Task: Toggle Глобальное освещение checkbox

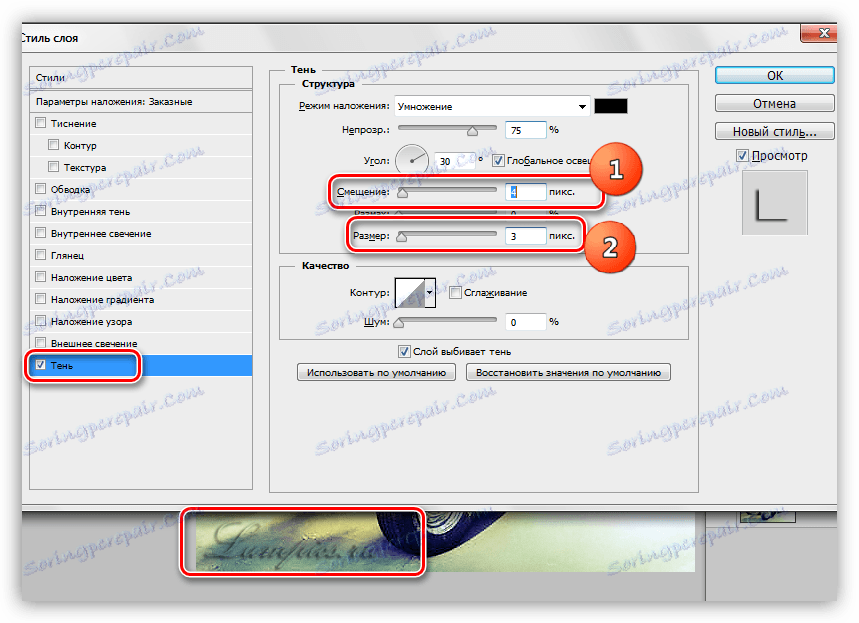Action: point(498,161)
